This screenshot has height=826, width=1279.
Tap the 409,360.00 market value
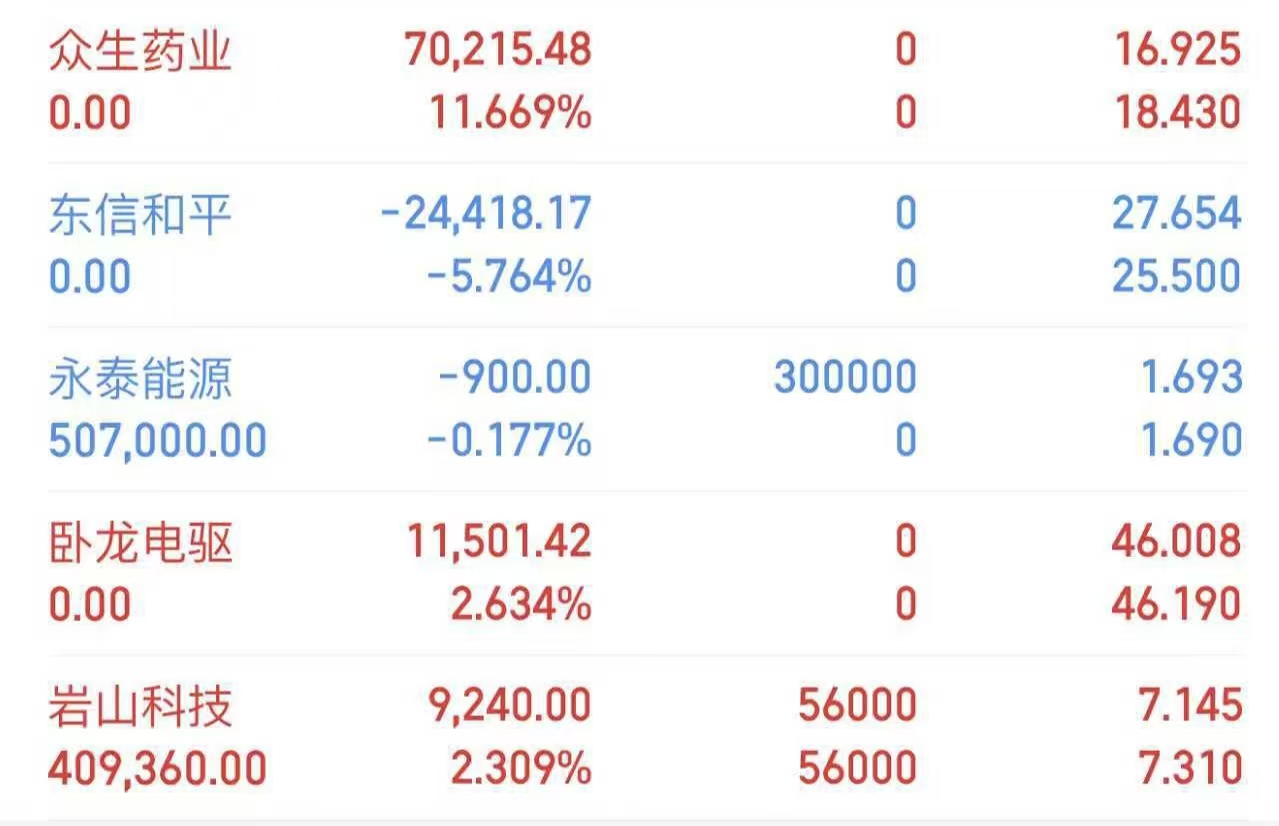(x=158, y=768)
